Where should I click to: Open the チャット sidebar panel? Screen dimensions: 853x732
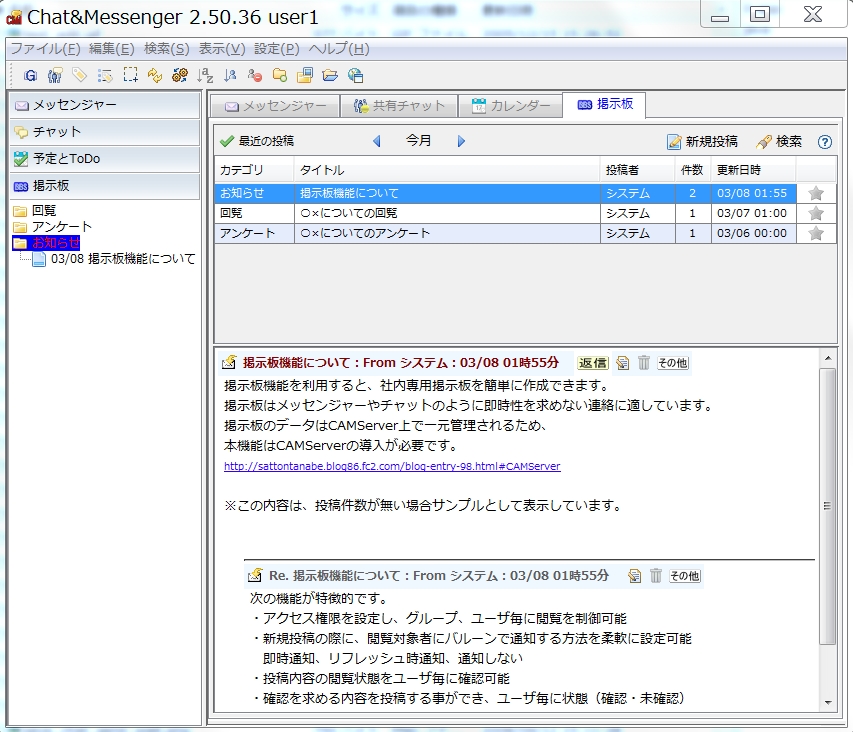coord(105,132)
